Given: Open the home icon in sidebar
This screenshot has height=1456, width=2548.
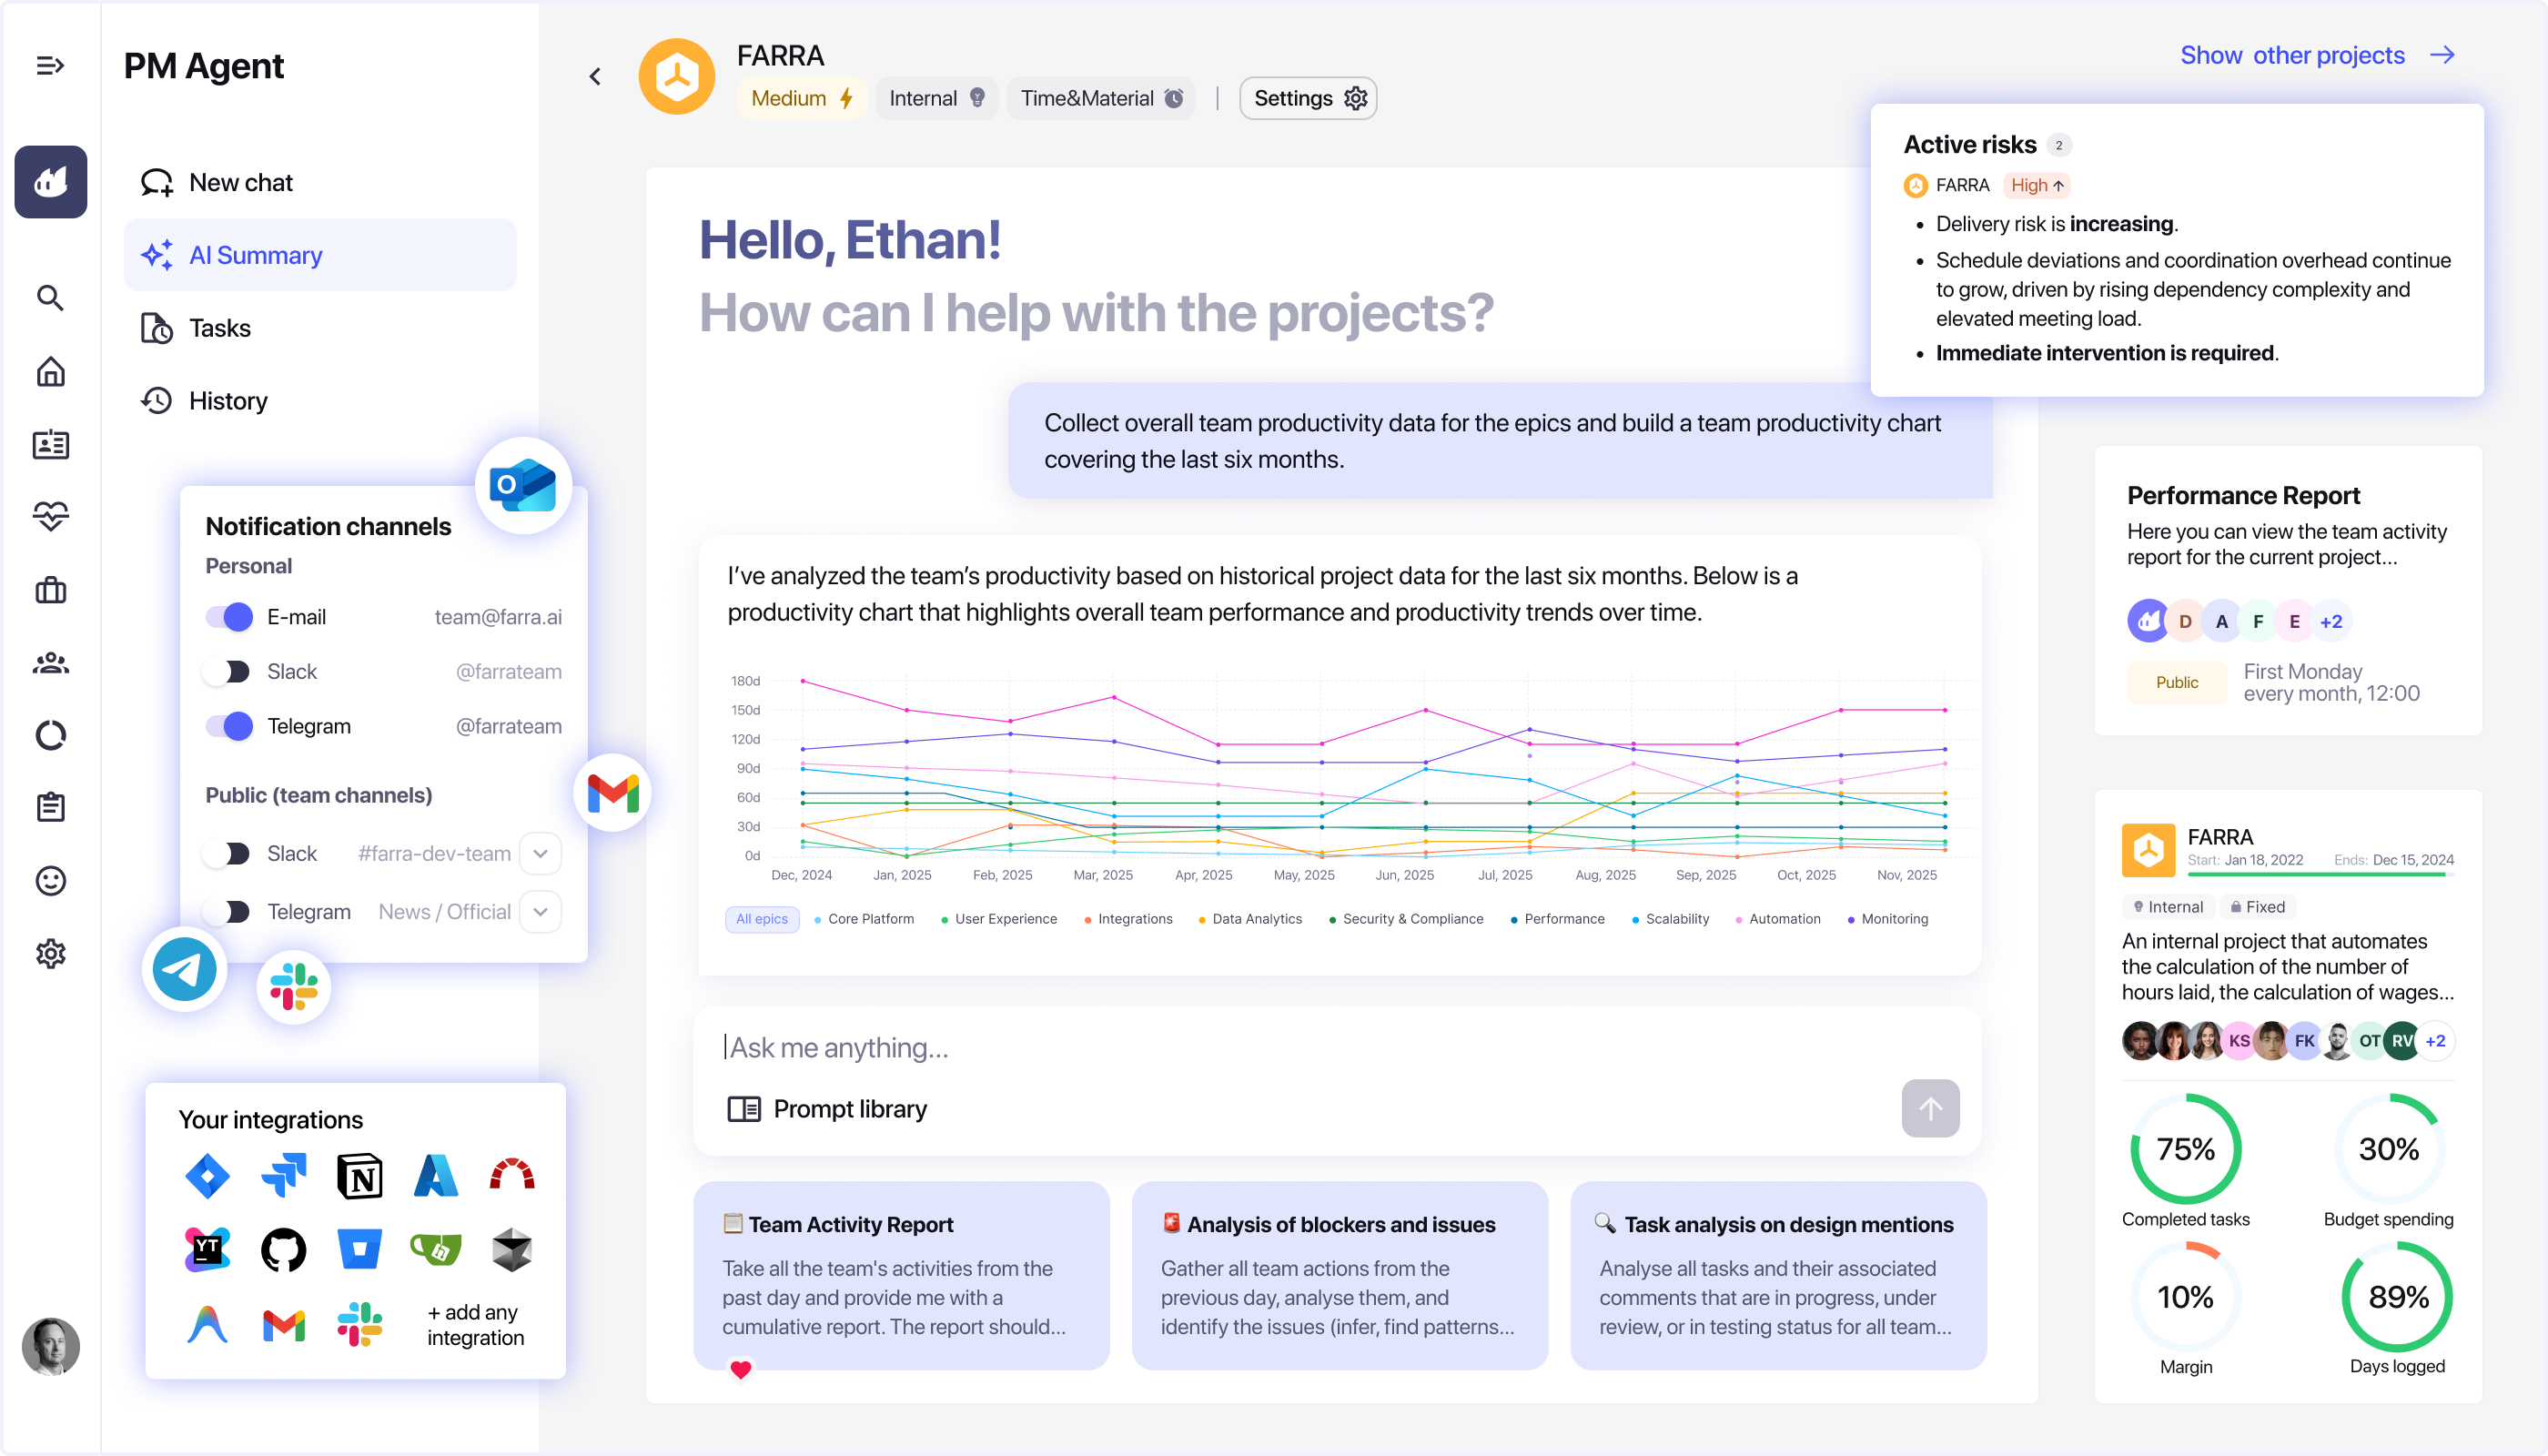Looking at the screenshot, I should point(50,372).
